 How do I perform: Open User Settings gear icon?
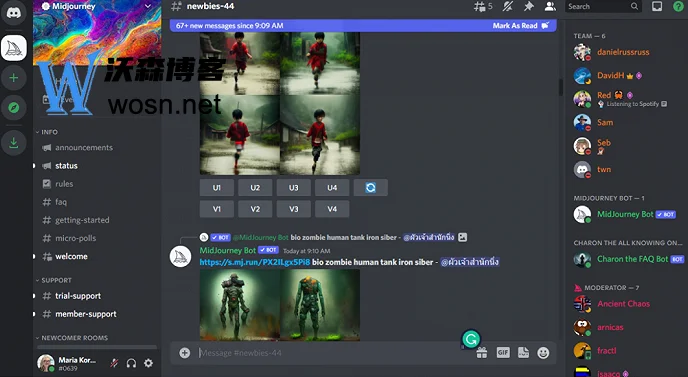coord(148,363)
